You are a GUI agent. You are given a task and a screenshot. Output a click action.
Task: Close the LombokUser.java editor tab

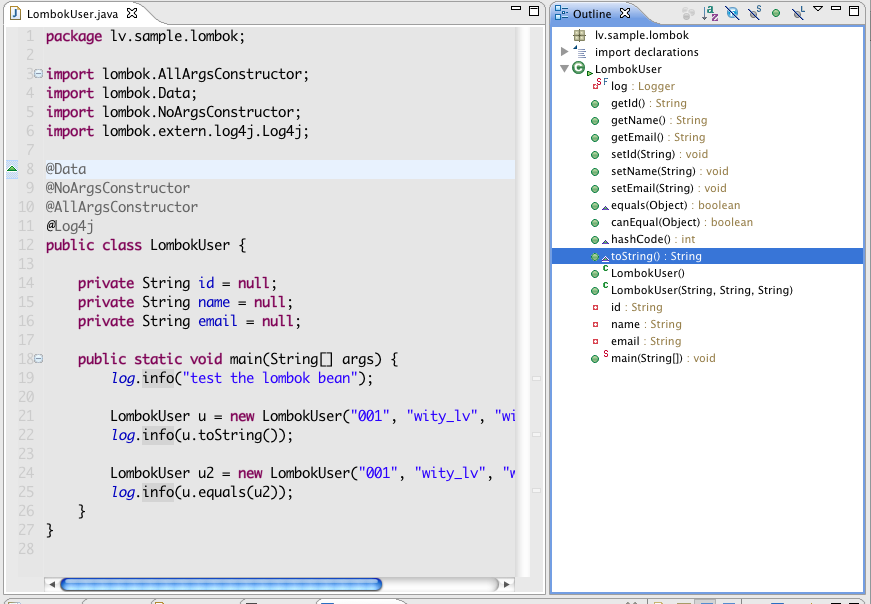[133, 13]
